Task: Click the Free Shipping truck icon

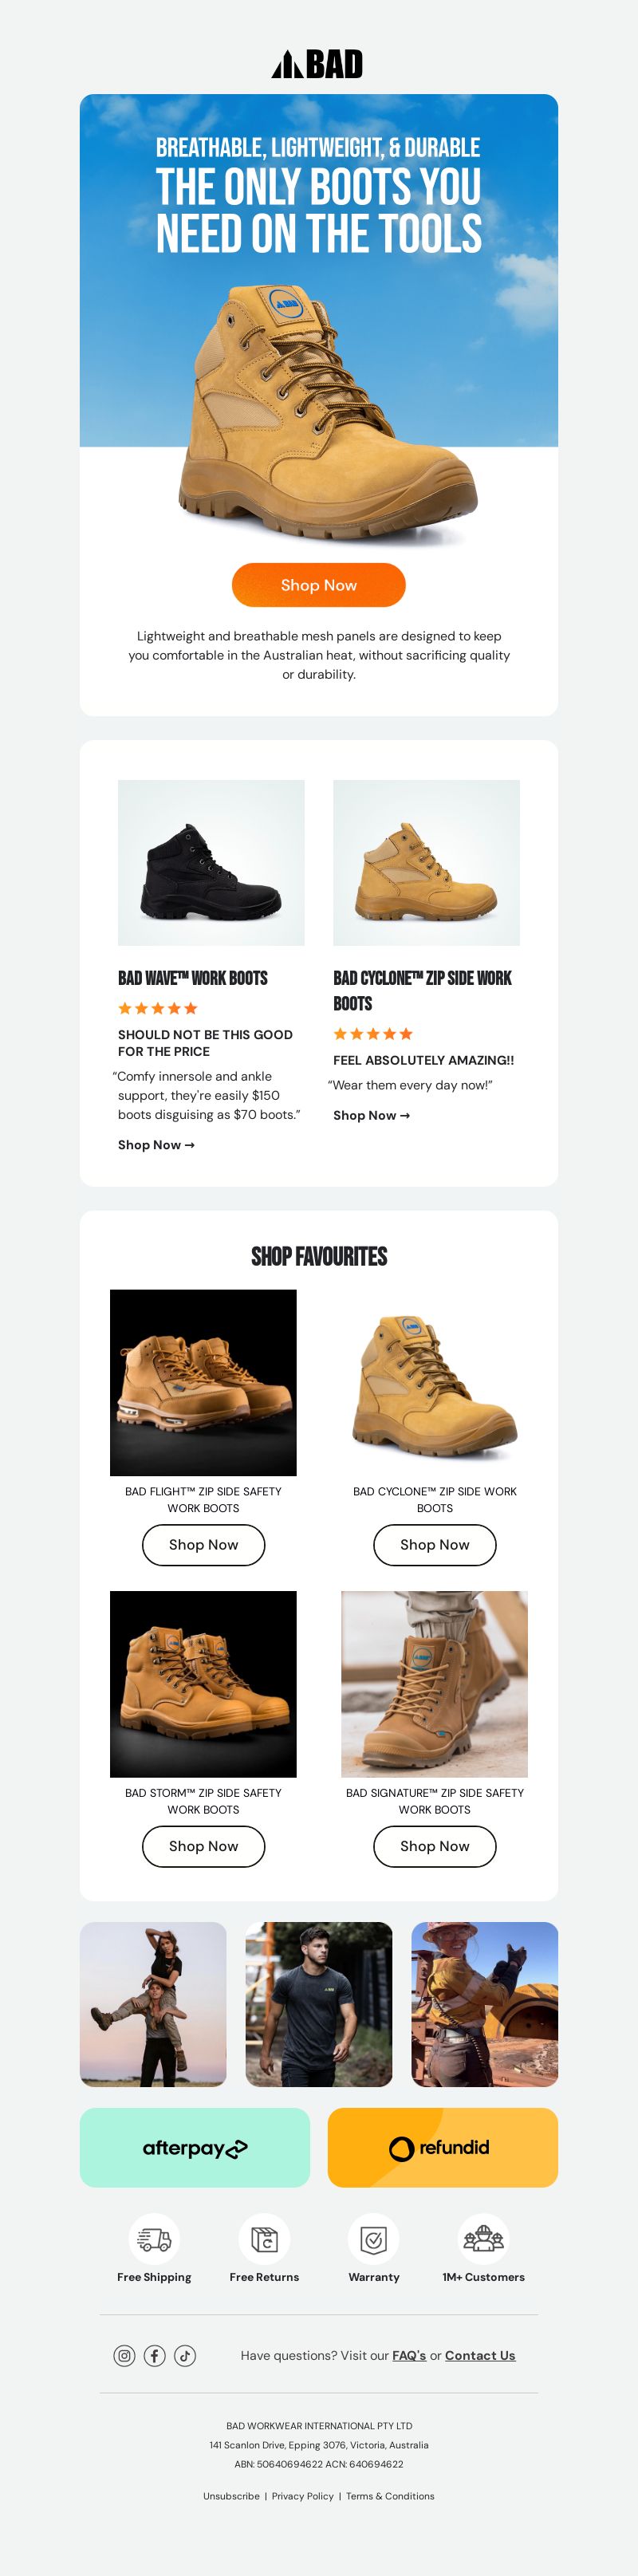Action: coord(154,2238)
